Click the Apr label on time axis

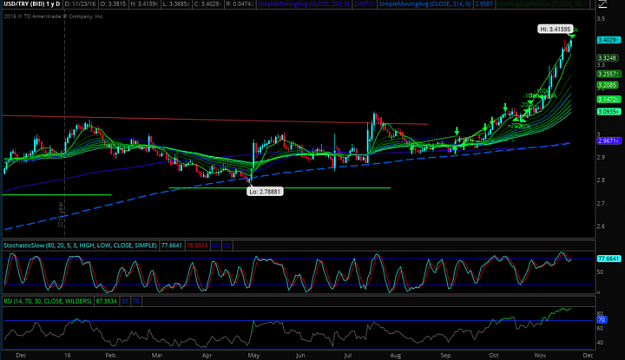207,355
